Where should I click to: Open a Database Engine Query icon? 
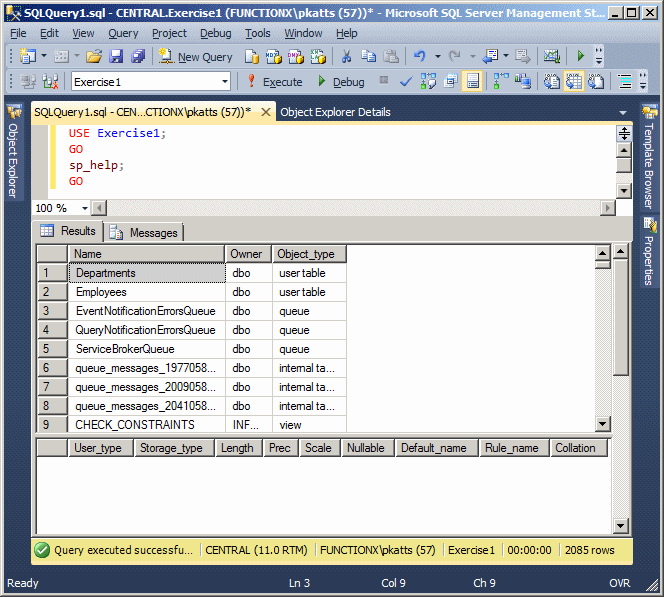tap(252, 56)
